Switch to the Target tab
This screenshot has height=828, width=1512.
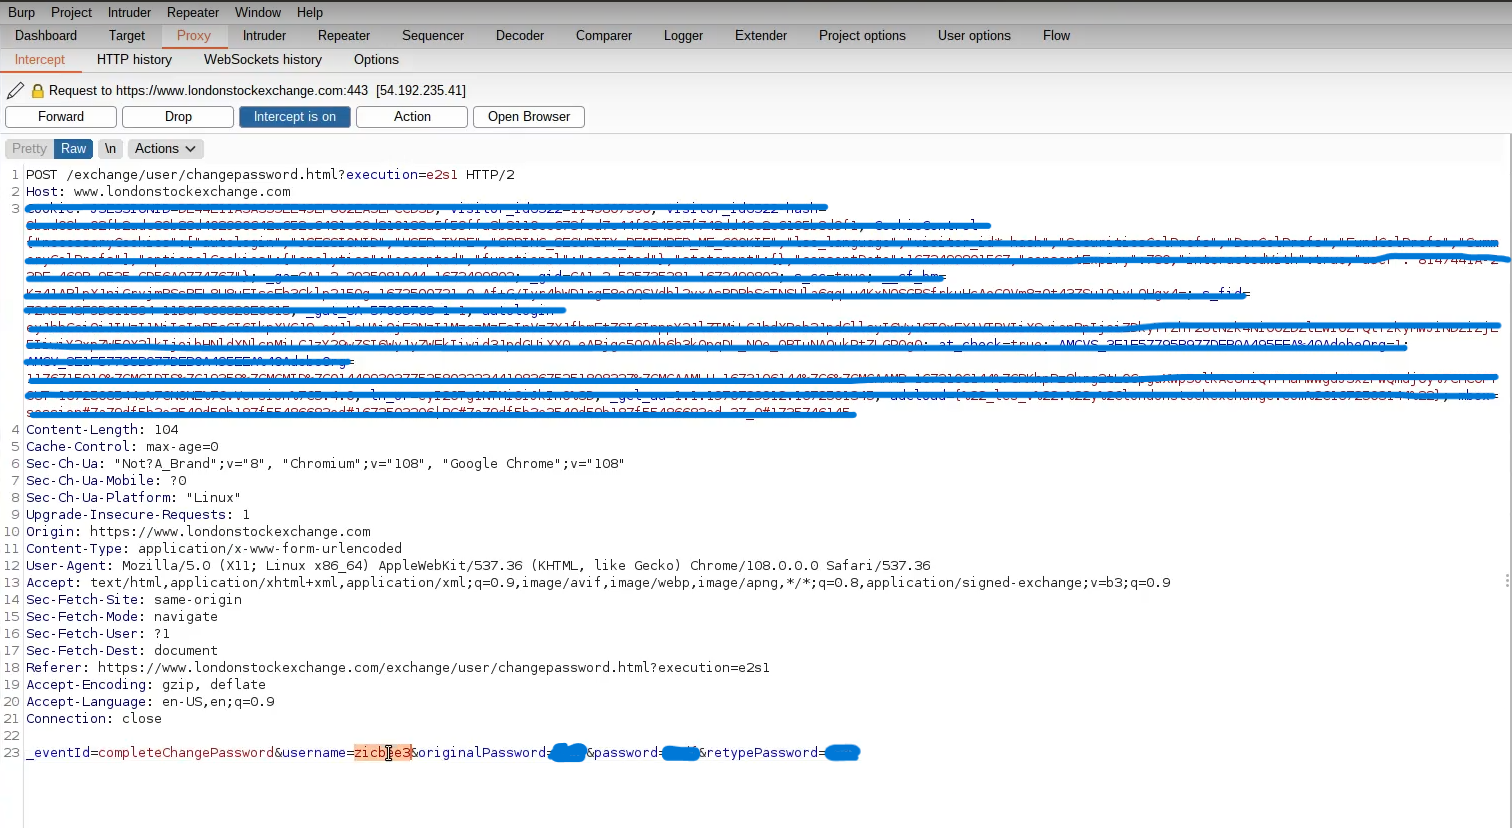click(x=127, y=35)
